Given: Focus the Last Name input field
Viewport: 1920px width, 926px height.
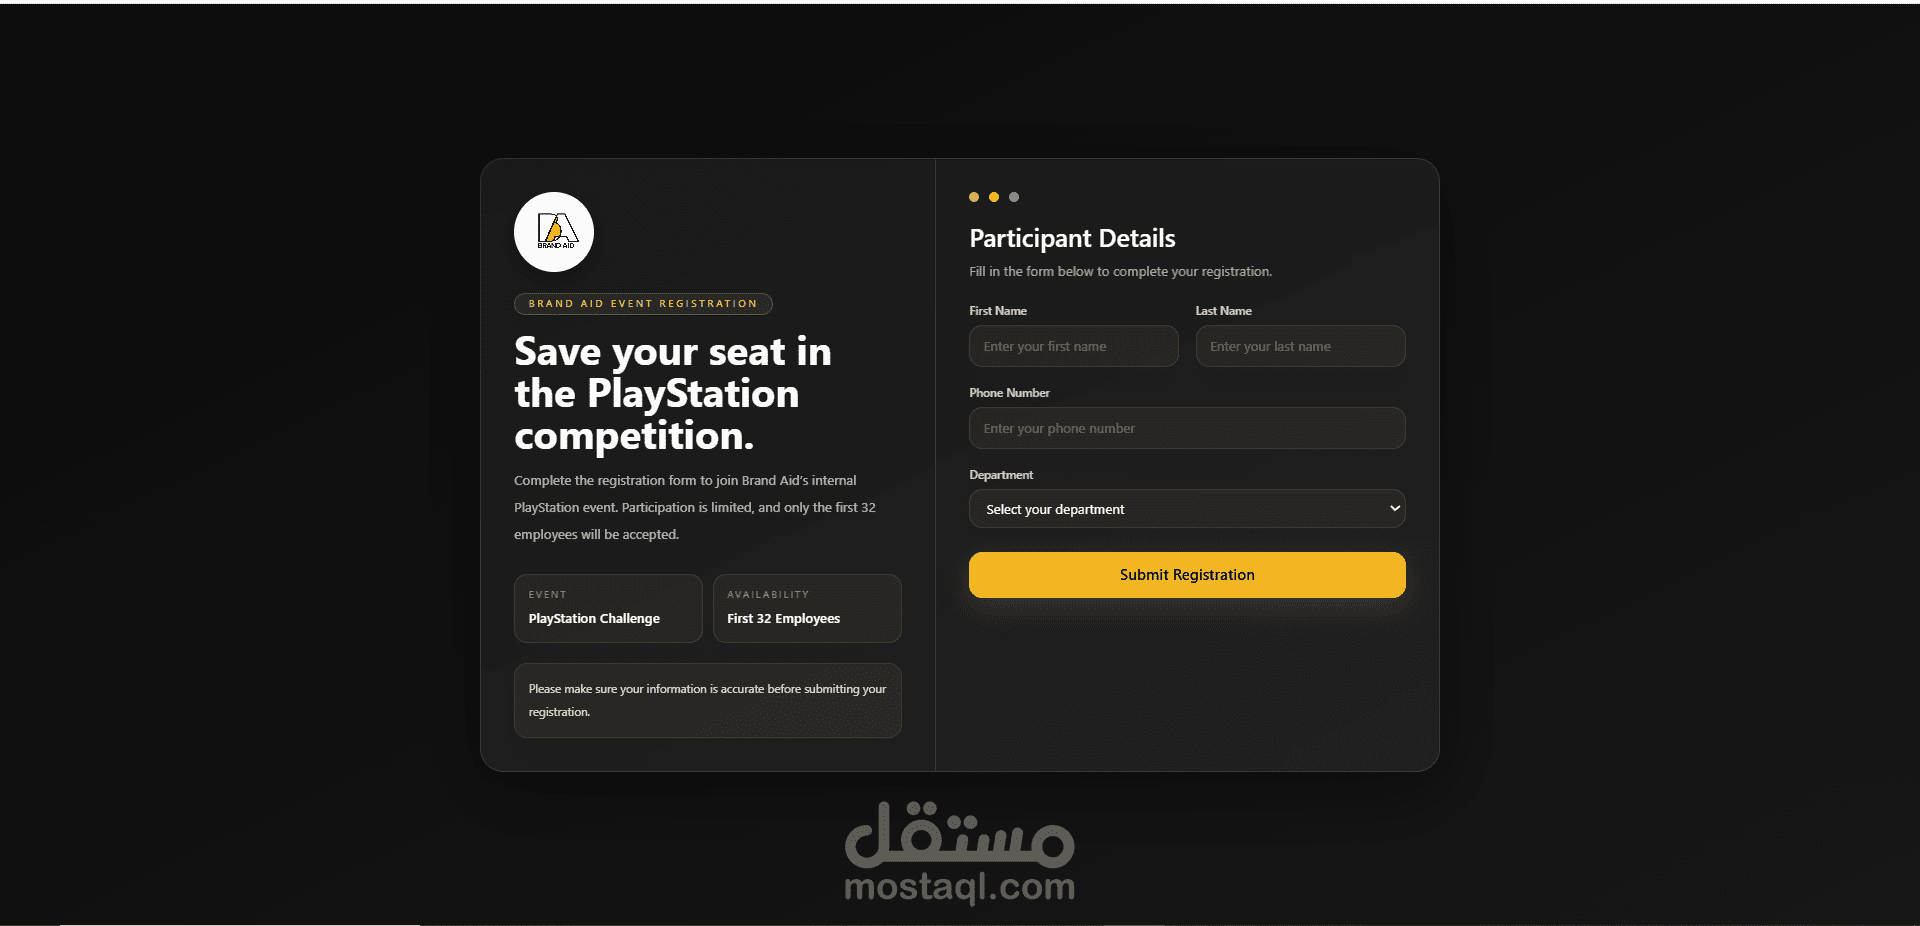Looking at the screenshot, I should point(1300,346).
